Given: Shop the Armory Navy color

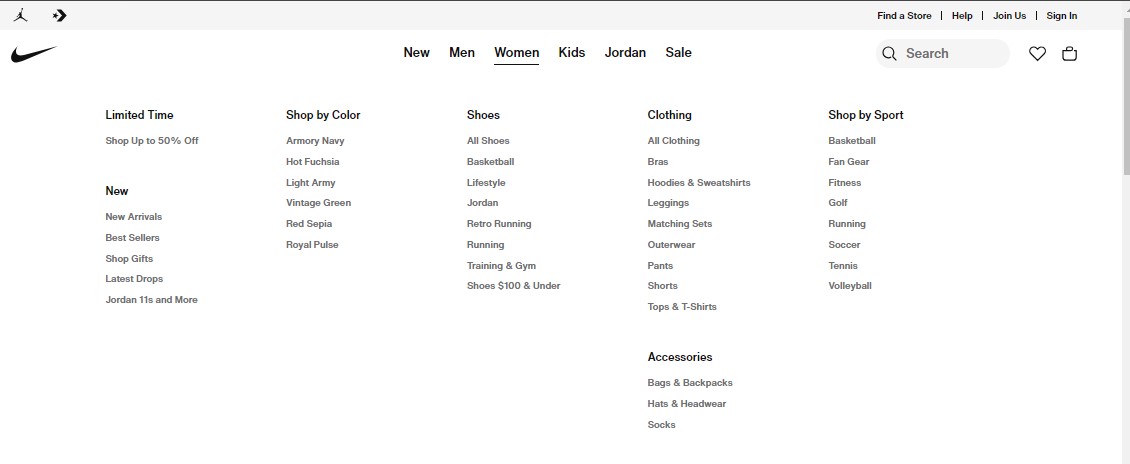Looking at the screenshot, I should click(315, 140).
